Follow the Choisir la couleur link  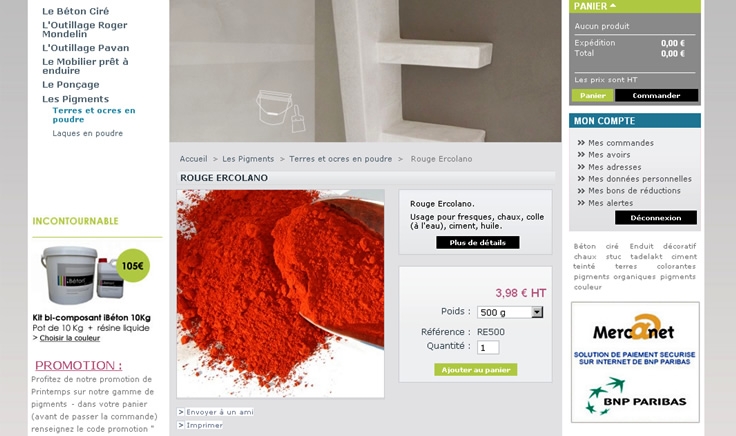(70, 338)
